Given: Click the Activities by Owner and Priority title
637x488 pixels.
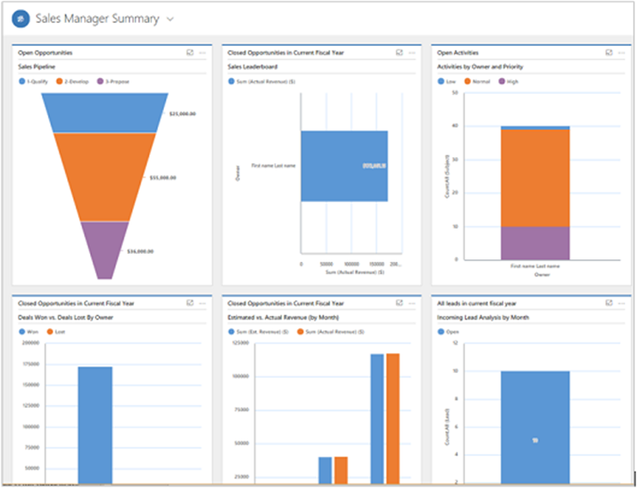Looking at the screenshot, I should pos(480,67).
